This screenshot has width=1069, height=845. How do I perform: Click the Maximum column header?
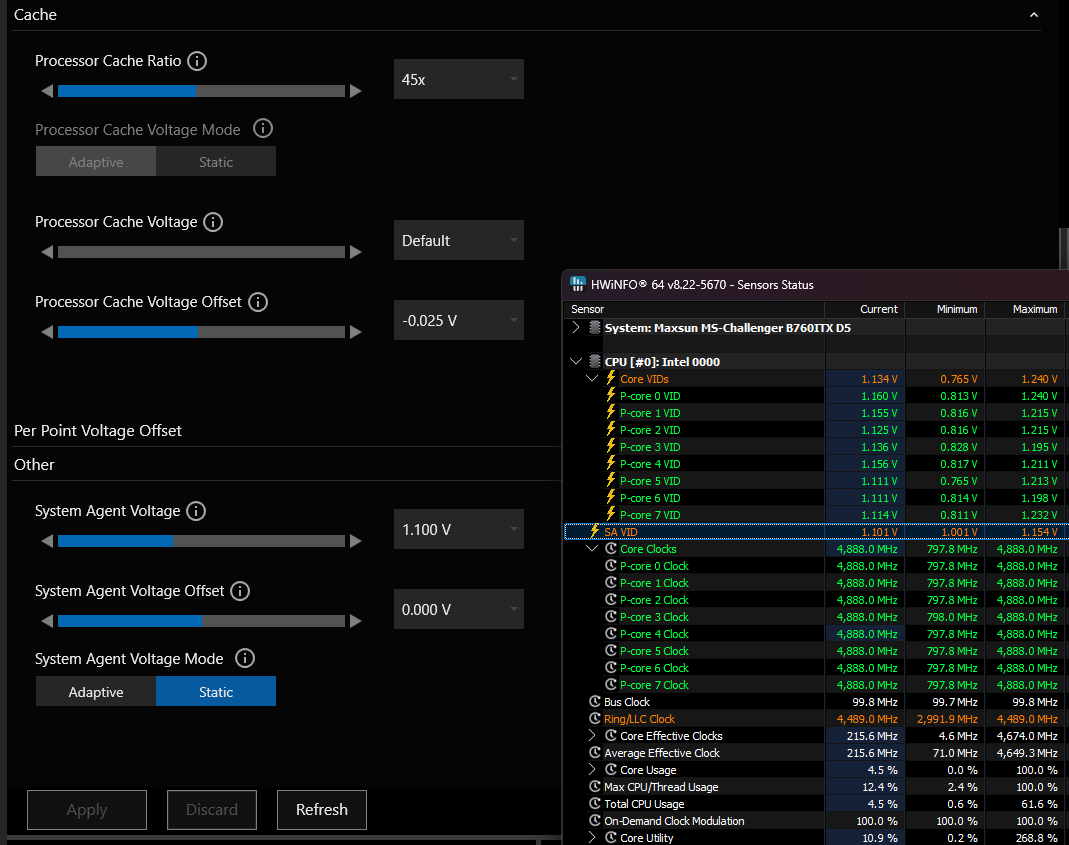[1027, 310]
